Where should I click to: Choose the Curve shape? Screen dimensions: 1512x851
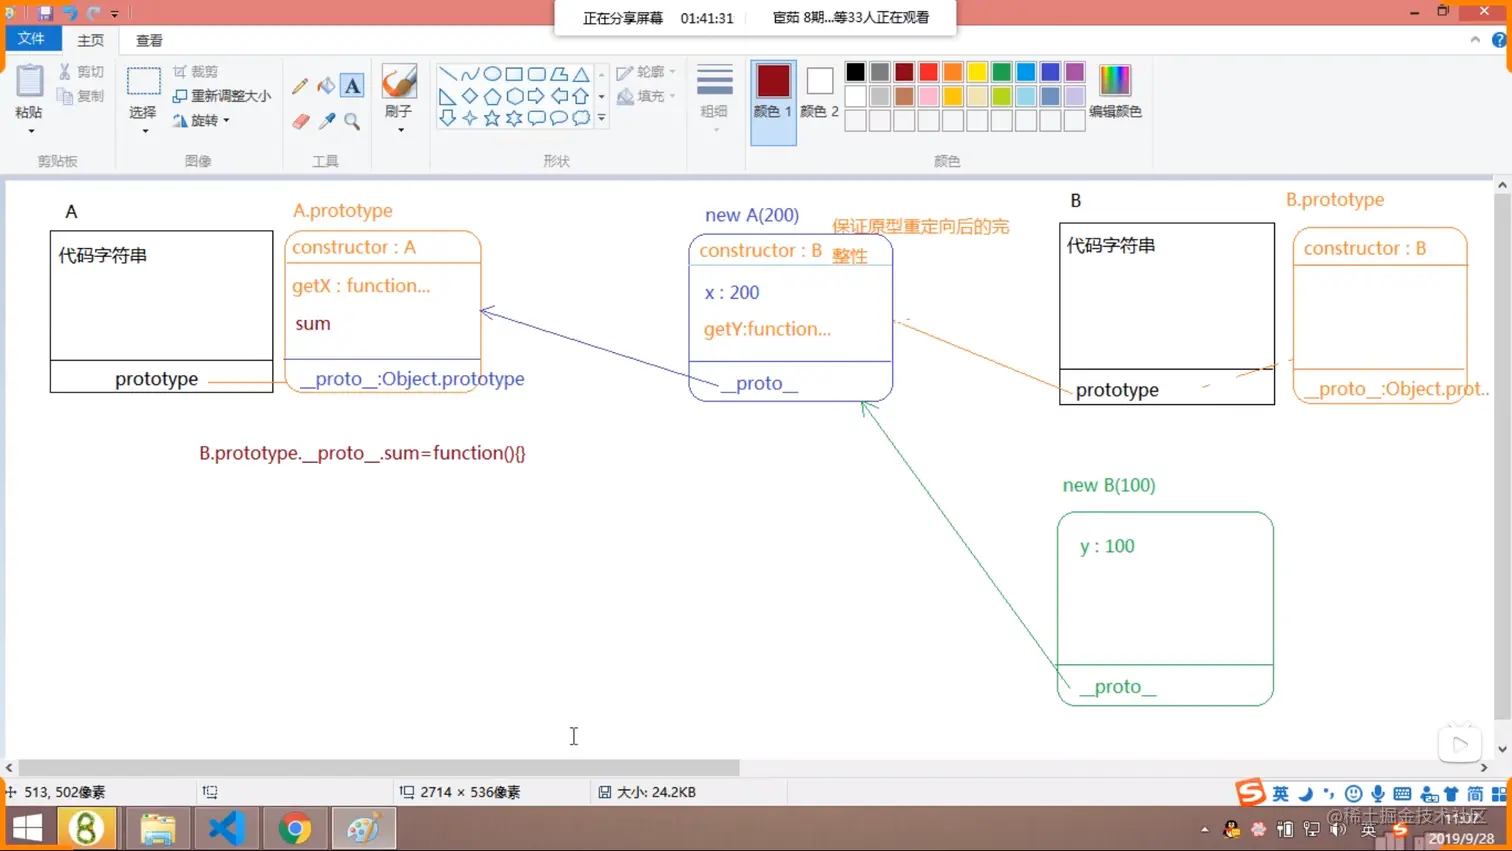tap(470, 74)
